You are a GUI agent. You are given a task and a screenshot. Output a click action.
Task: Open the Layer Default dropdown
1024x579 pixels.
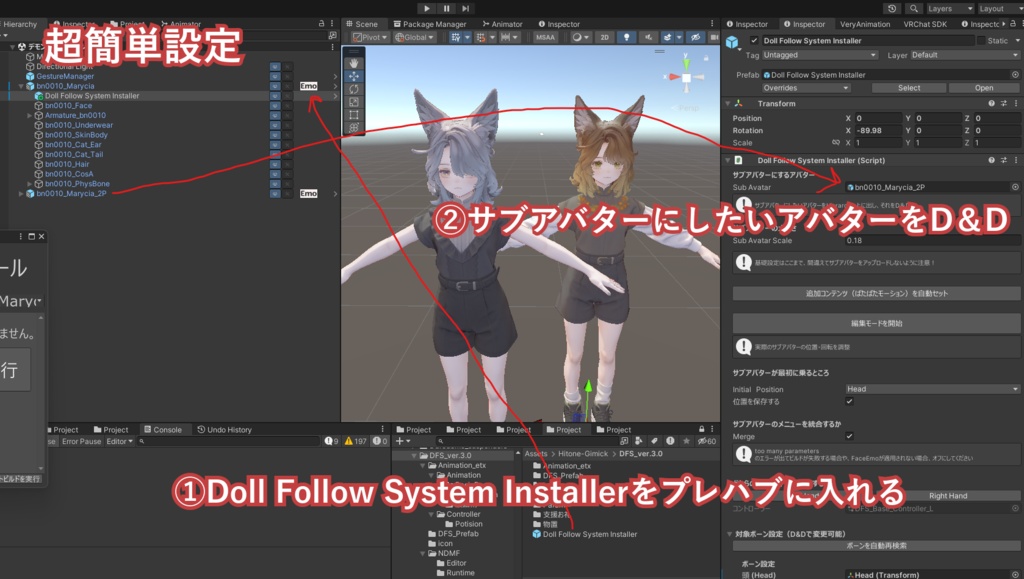pos(965,55)
